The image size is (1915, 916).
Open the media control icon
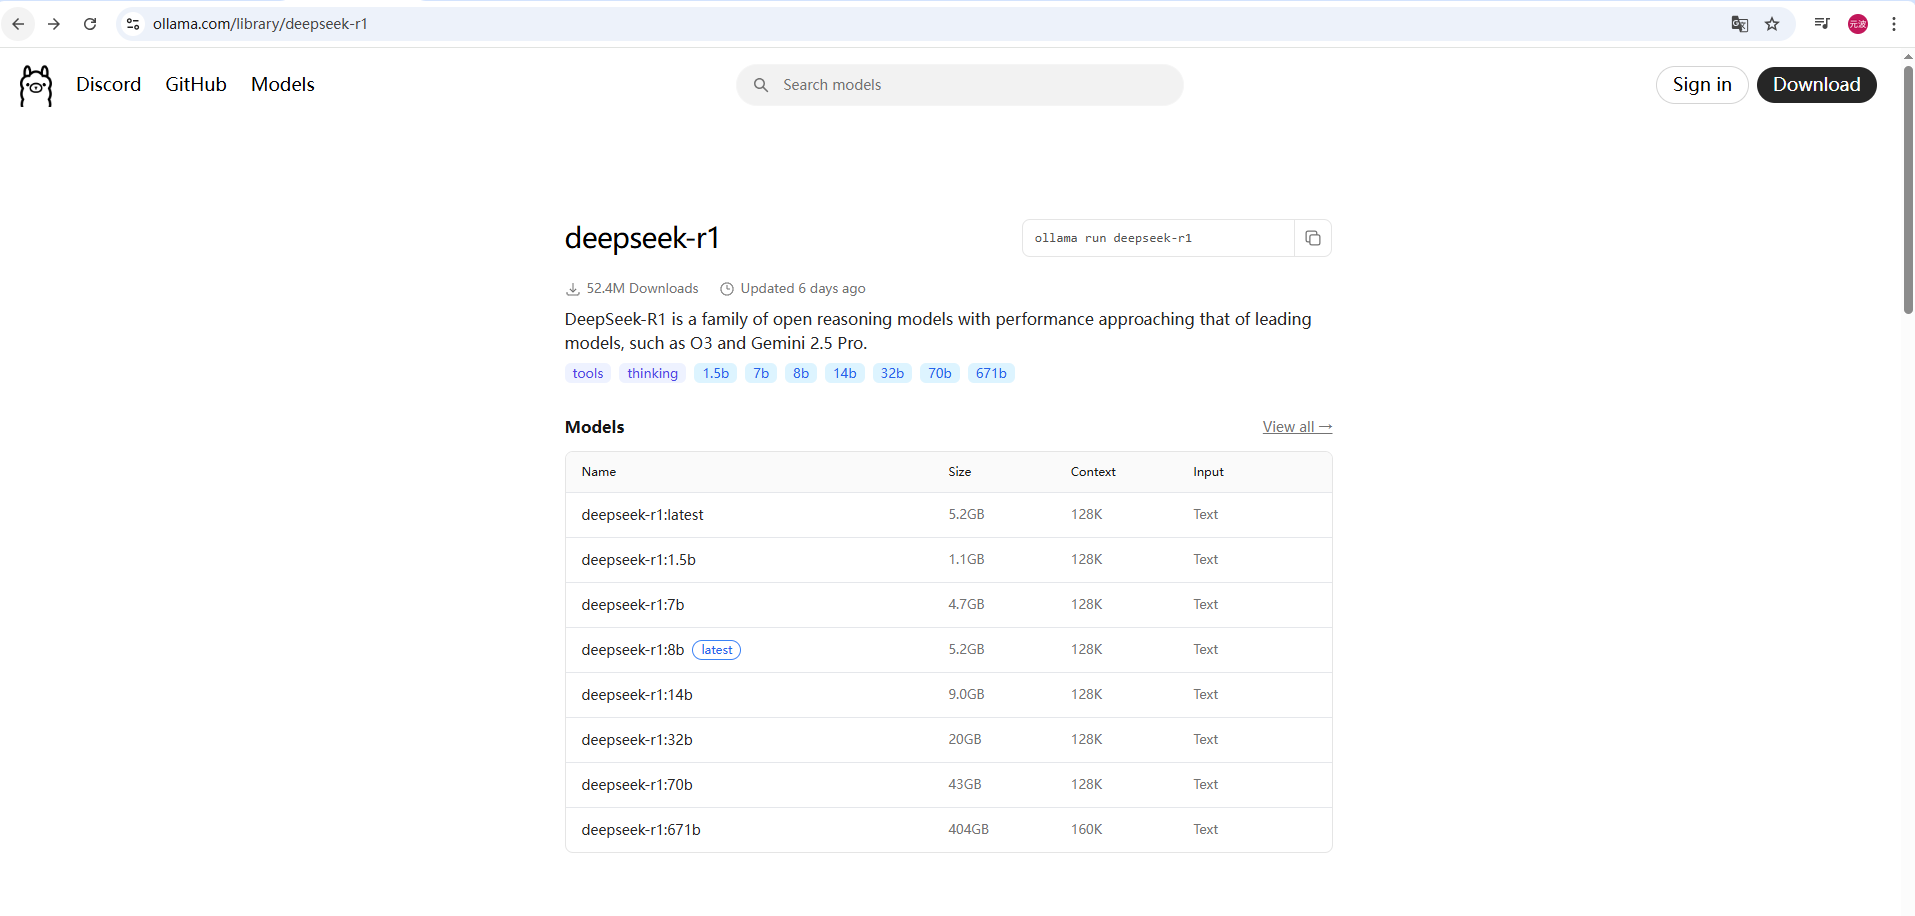pyautogui.click(x=1822, y=24)
